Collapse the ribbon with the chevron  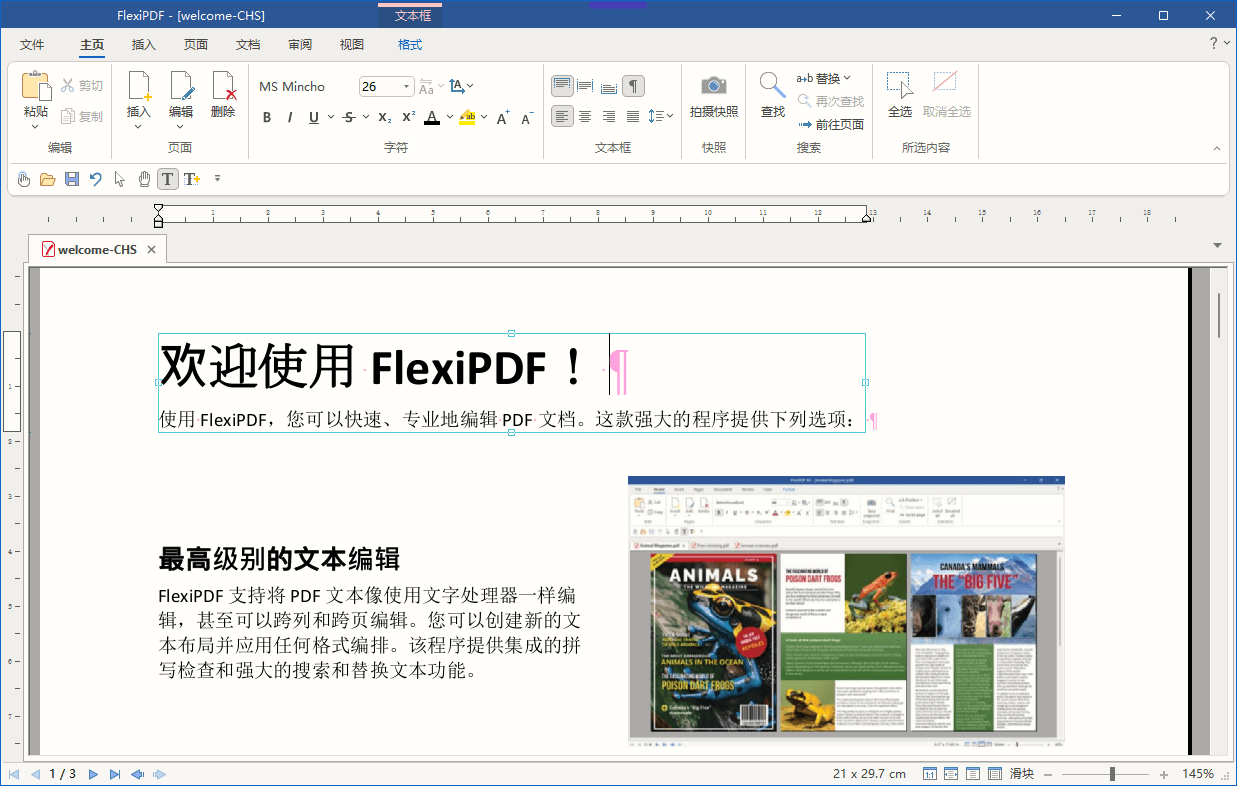[x=1217, y=148]
